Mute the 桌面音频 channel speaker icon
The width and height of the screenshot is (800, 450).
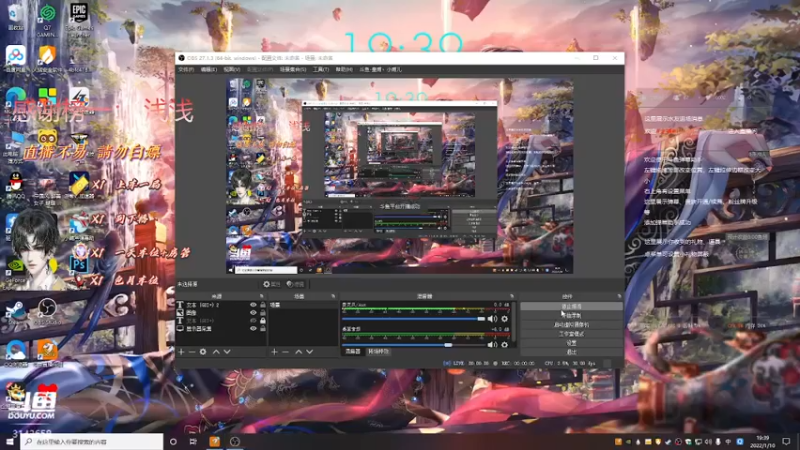(x=492, y=344)
